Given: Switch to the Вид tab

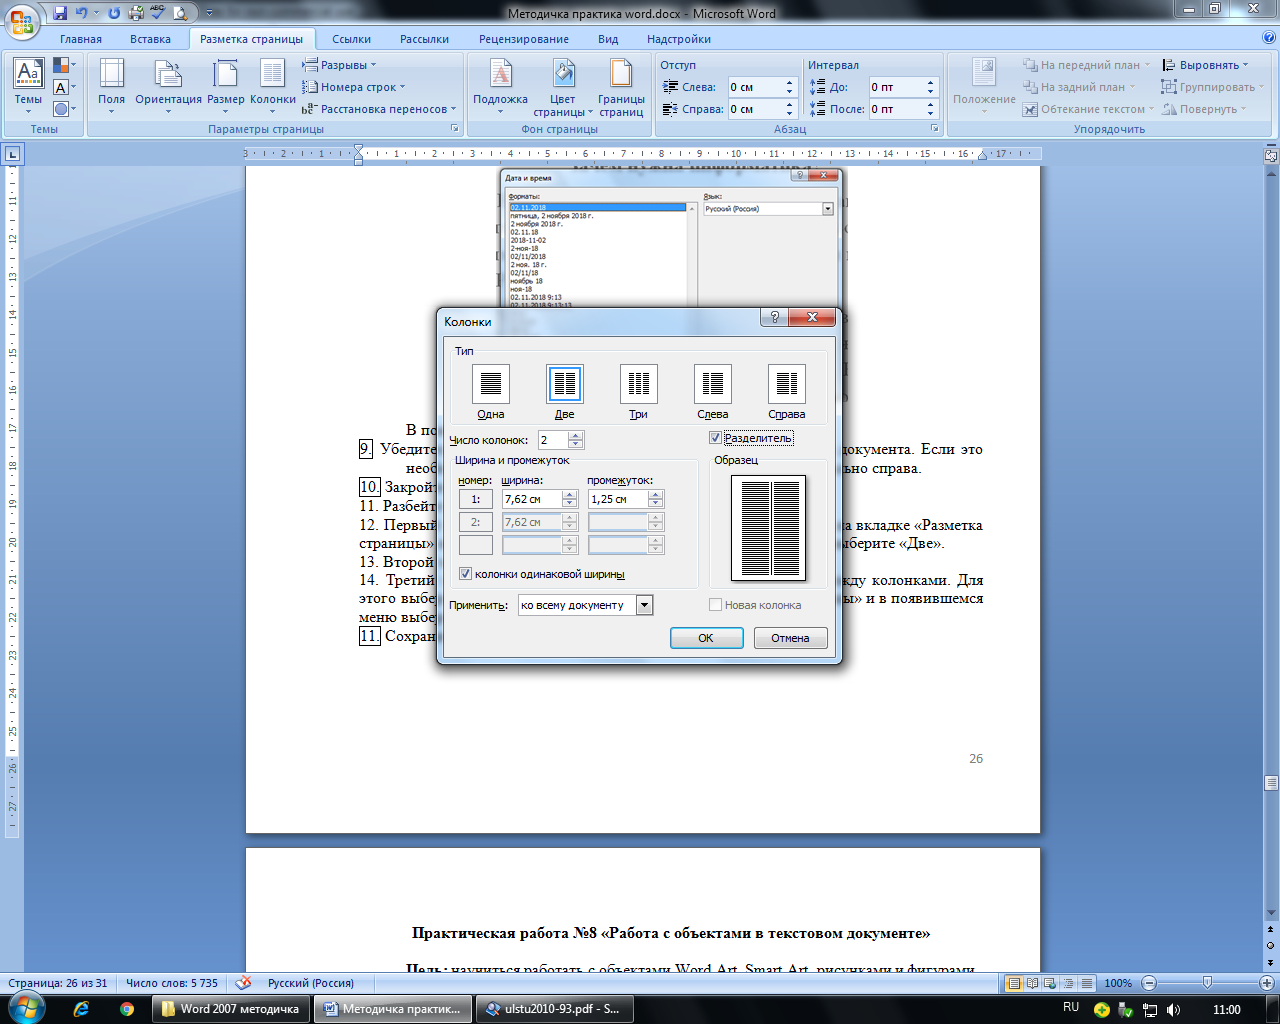Looking at the screenshot, I should click(608, 39).
